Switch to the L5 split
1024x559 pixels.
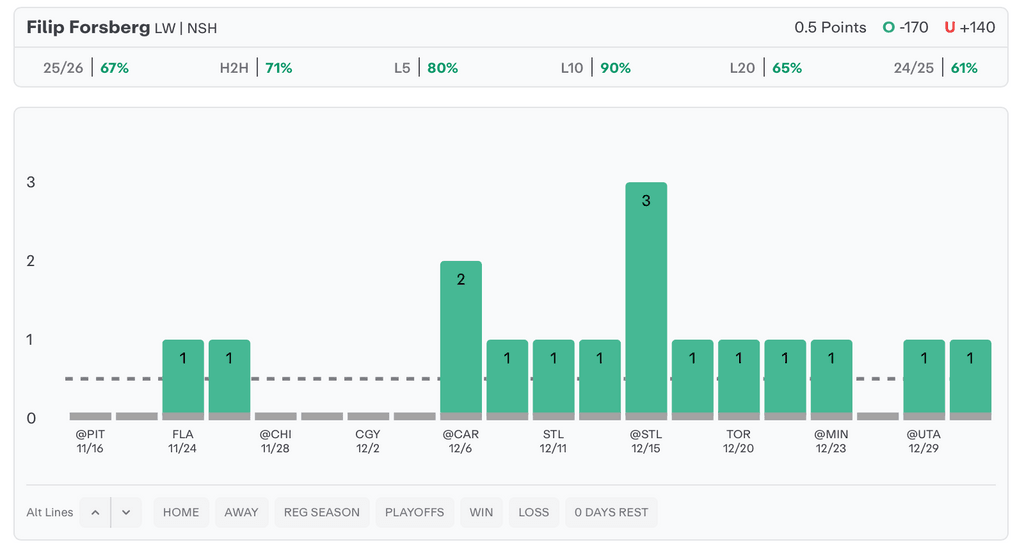coord(426,68)
